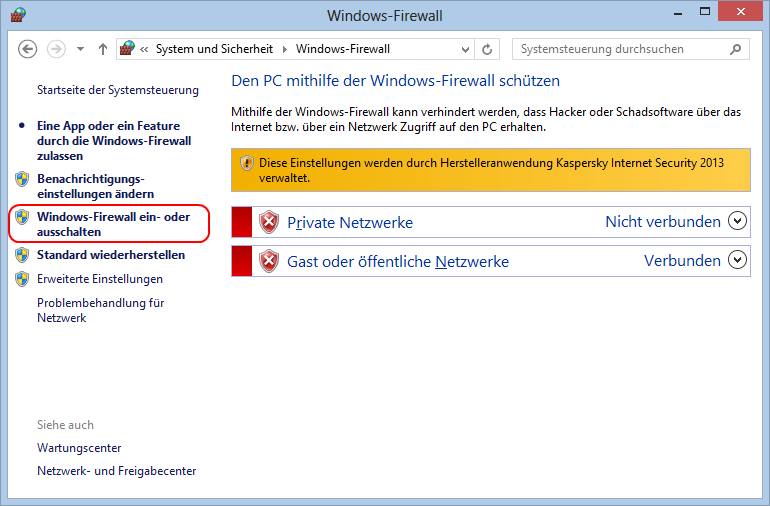This screenshot has height=506, width=770.
Task: Click the search magnifier icon
Action: pos(735,49)
